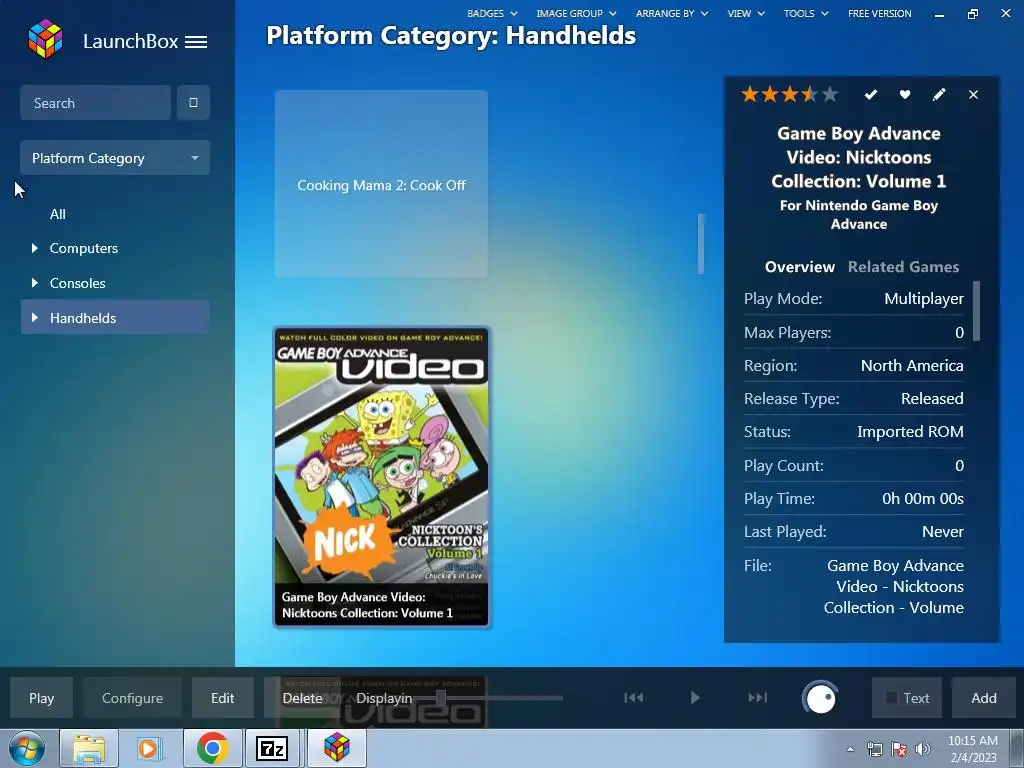Click the round volume knob control

point(820,698)
